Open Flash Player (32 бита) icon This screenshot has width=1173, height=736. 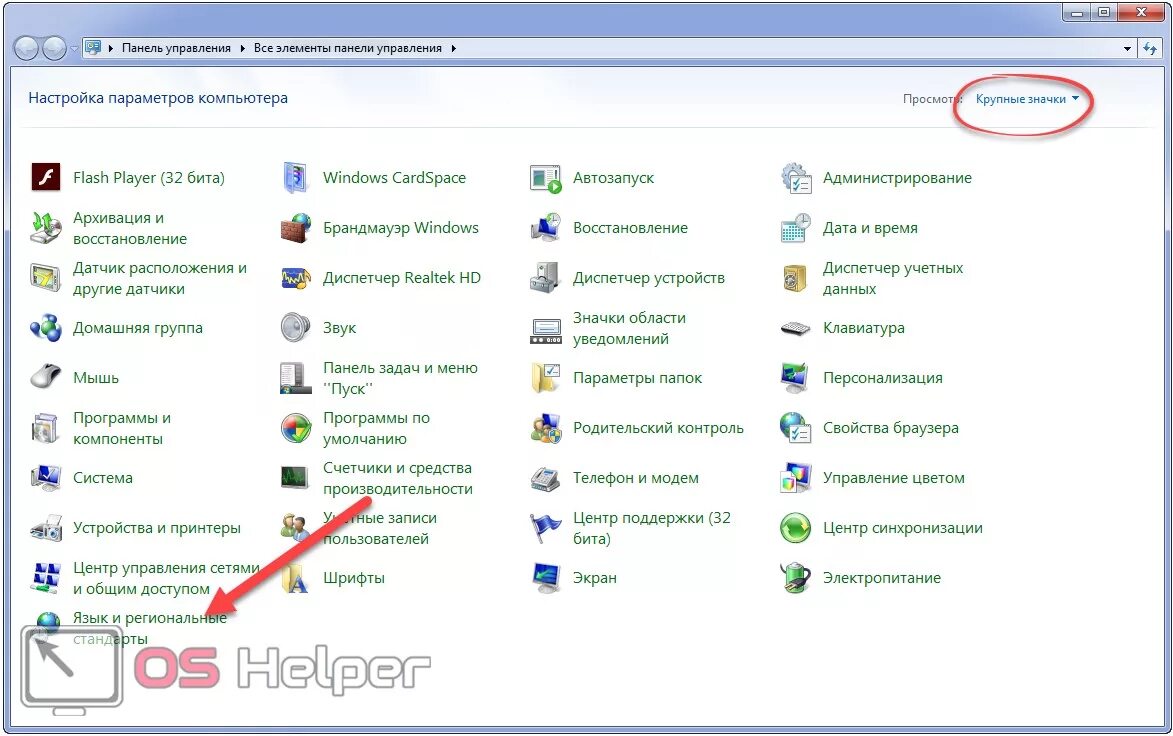click(46, 178)
